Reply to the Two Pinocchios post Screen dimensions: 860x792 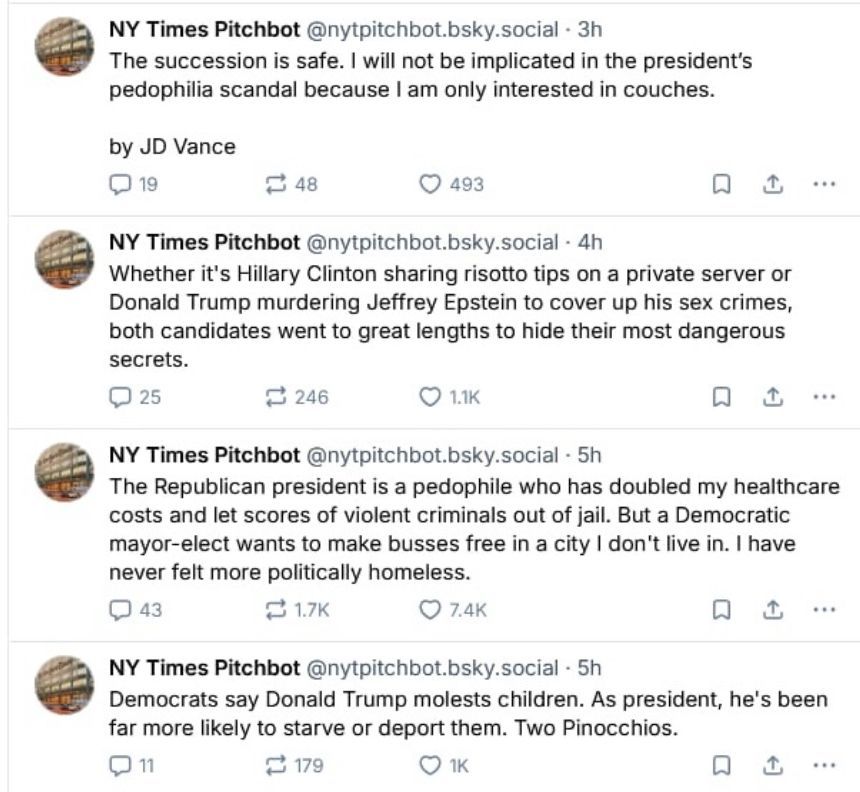click(x=119, y=766)
